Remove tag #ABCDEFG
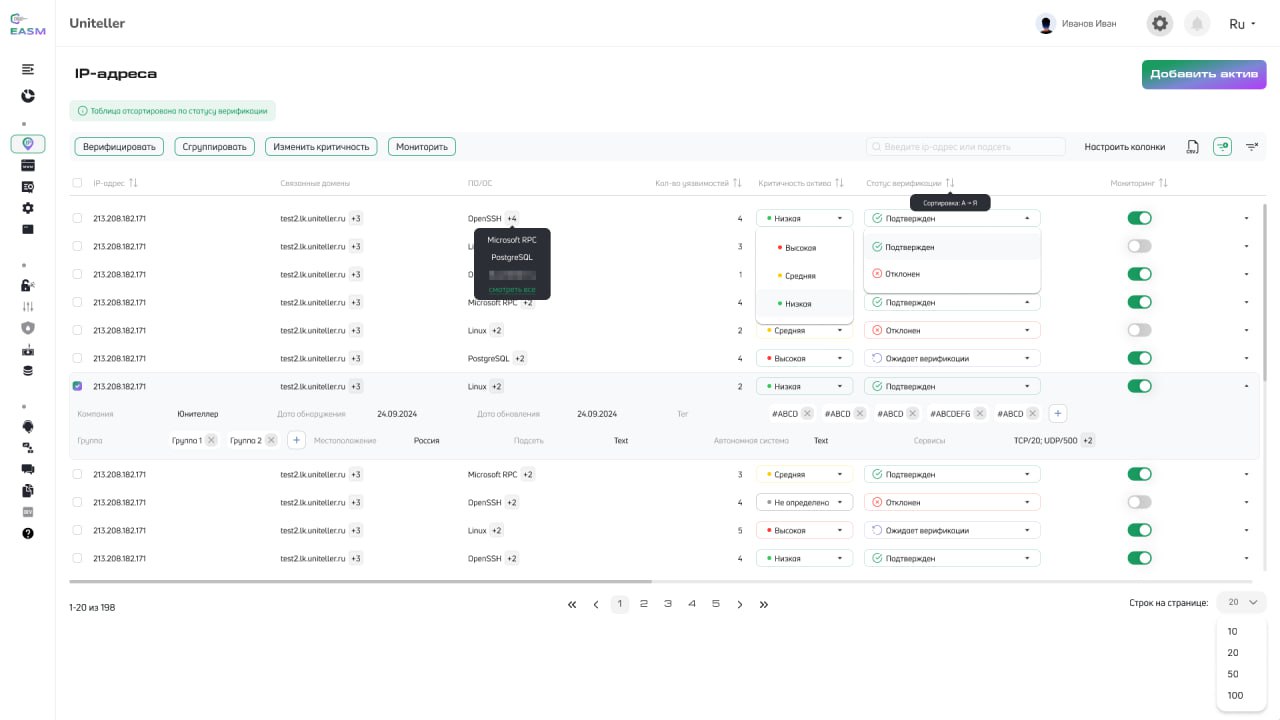Screen dimensions: 1280x720 click(x=980, y=414)
